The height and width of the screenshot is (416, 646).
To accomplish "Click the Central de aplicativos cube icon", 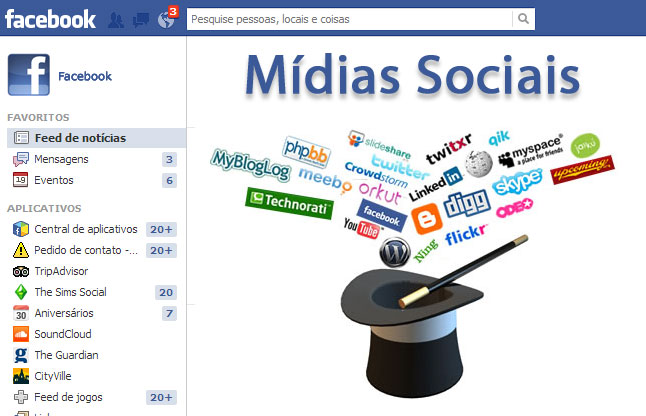I will coord(21,229).
